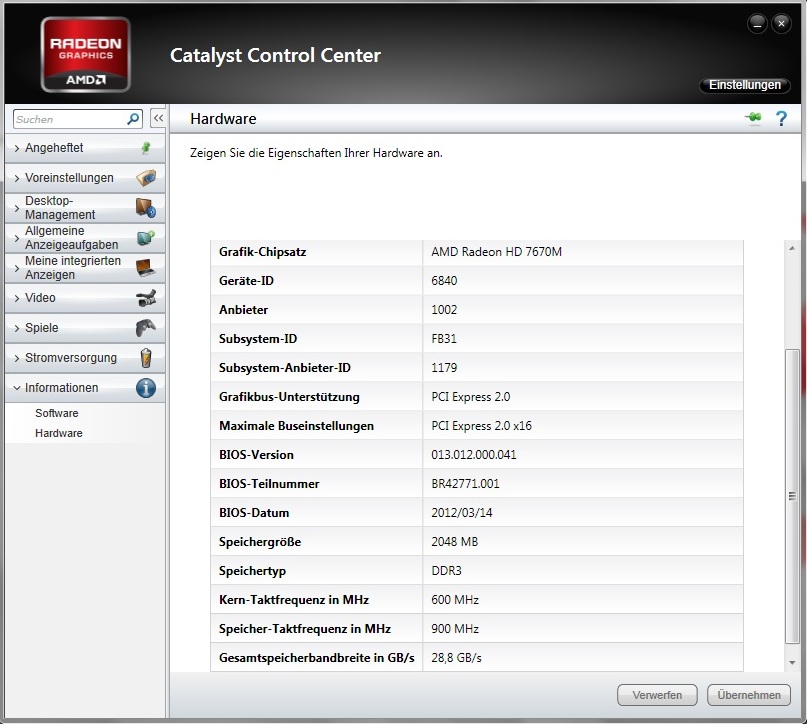Click the Grafikbus-Unterstützung row label
The height and width of the screenshot is (724, 807).
[289, 397]
